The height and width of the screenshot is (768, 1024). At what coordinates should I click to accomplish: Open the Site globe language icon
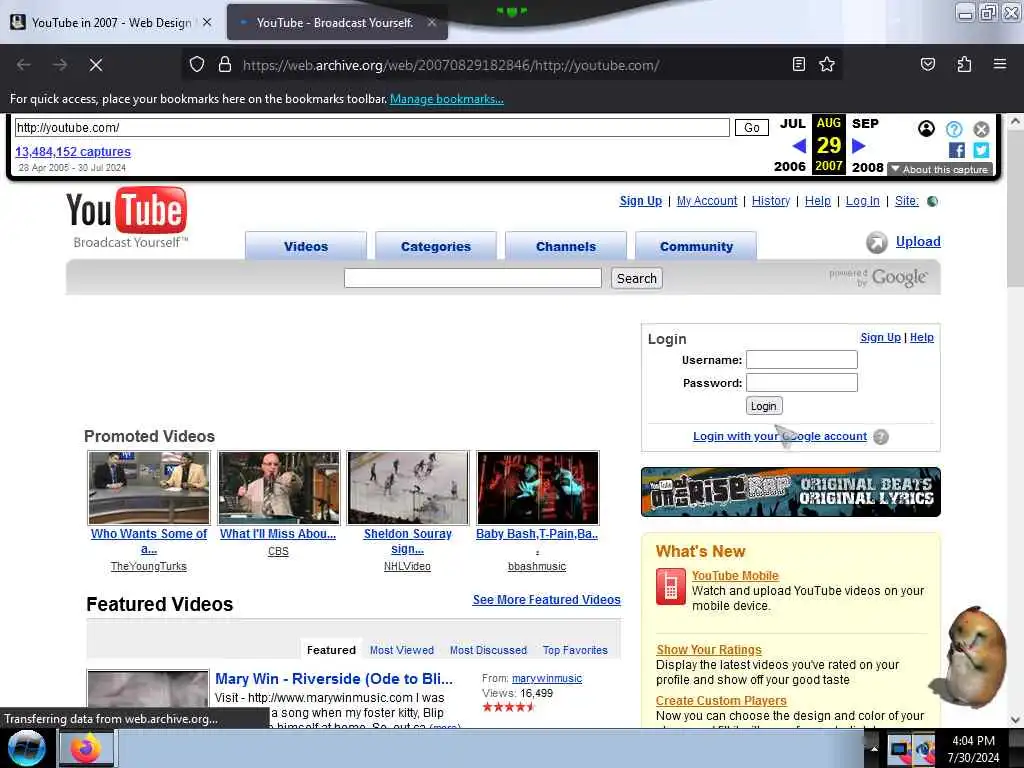tap(933, 201)
